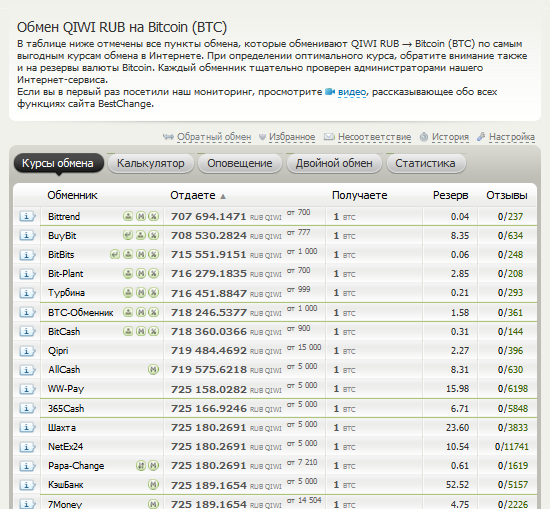Open info icon for Bit-Plant row
This screenshot has height=509, width=550.
pyautogui.click(x=27, y=274)
